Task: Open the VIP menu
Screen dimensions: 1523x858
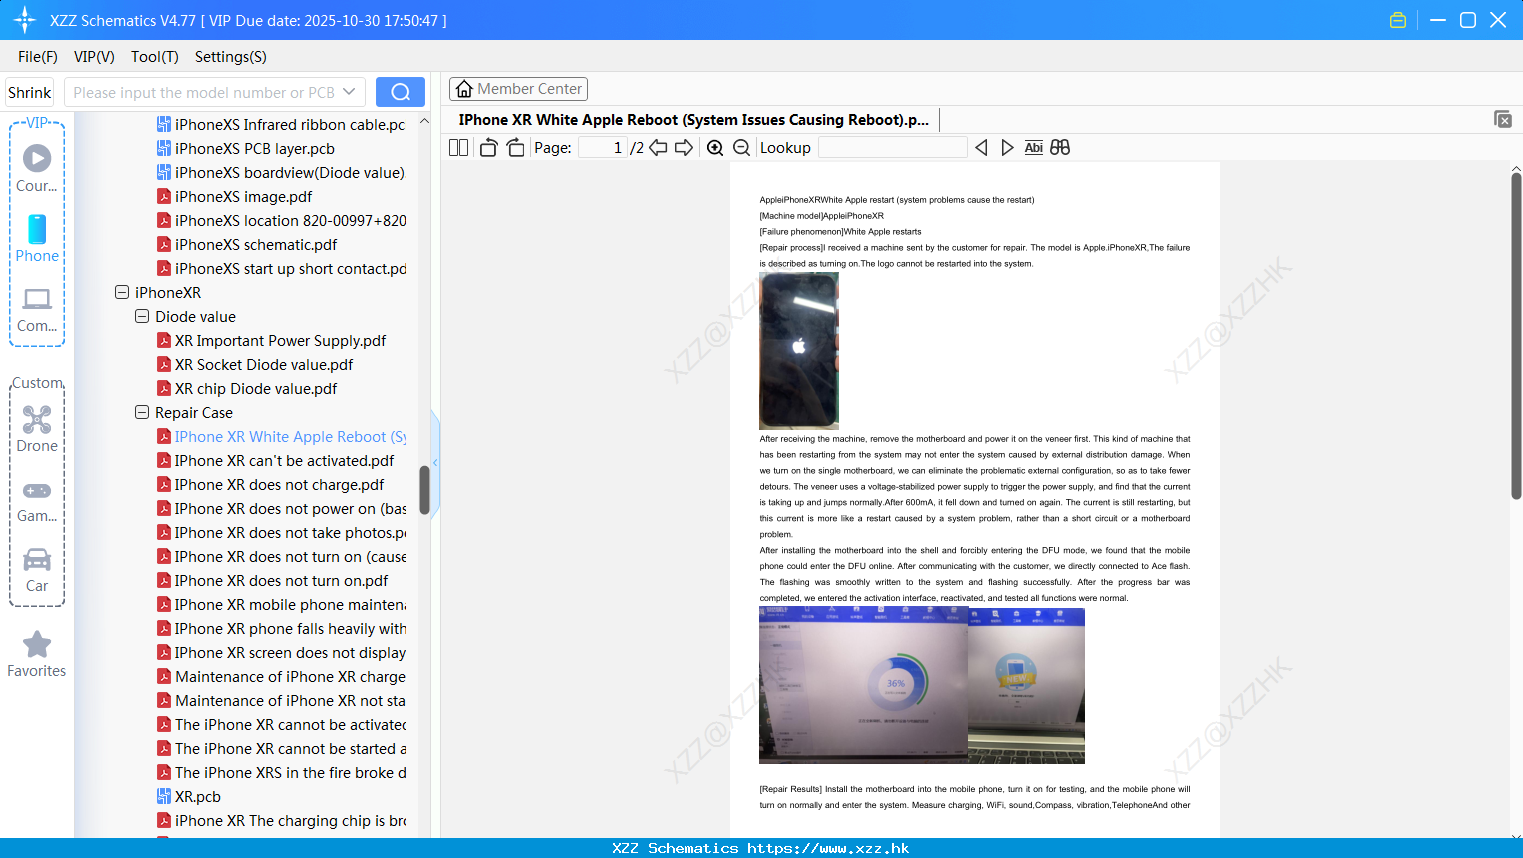Action: tap(94, 57)
